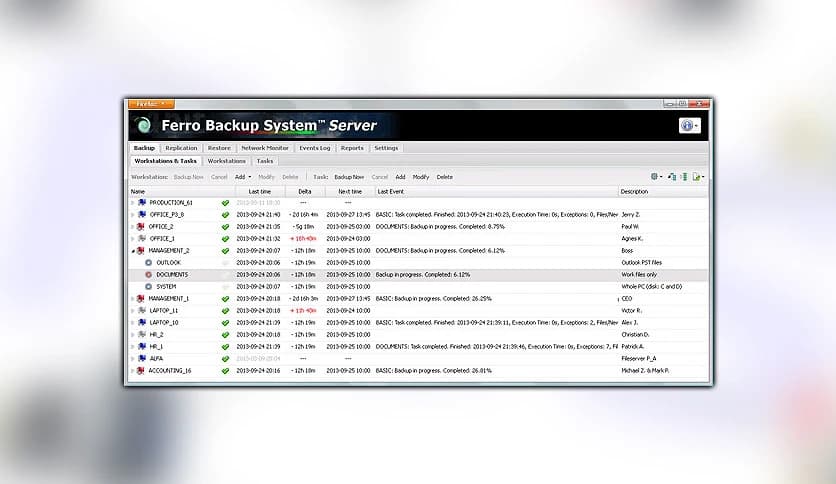This screenshot has width=836, height=484.
Task: Select the LAPTOP_11 row label
Action: [x=164, y=310]
